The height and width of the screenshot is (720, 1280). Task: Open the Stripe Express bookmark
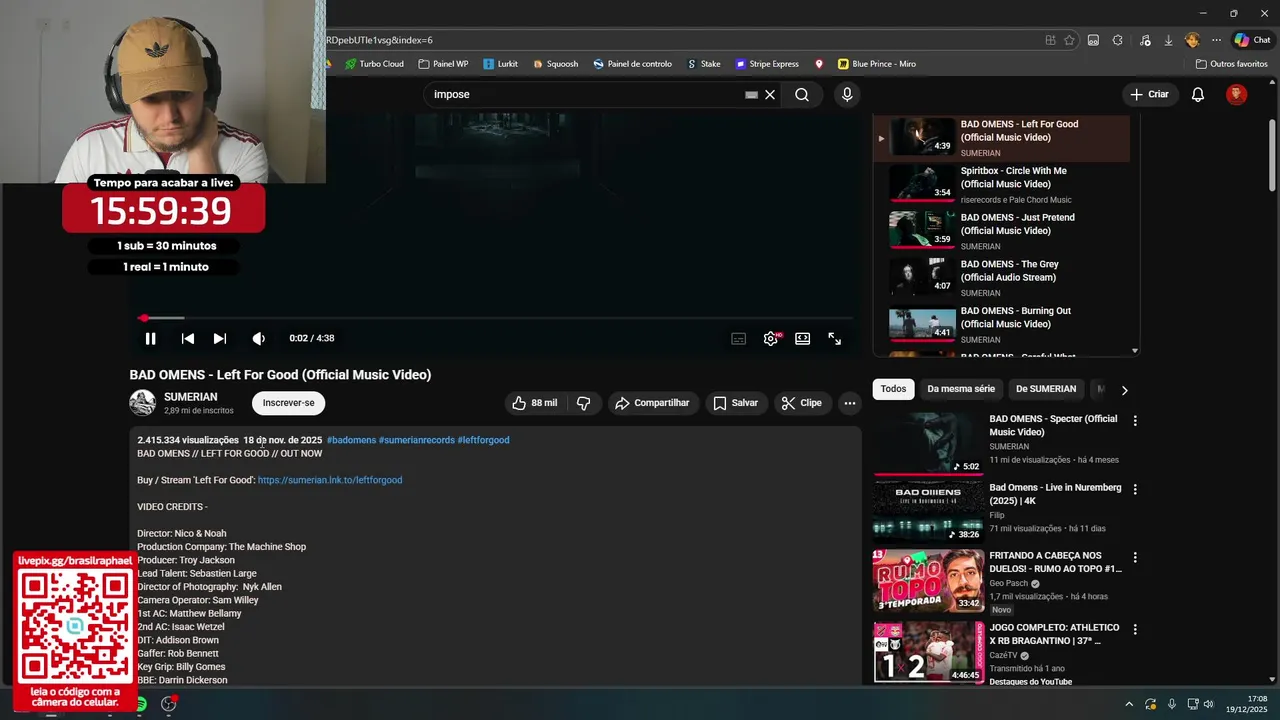coord(767,64)
